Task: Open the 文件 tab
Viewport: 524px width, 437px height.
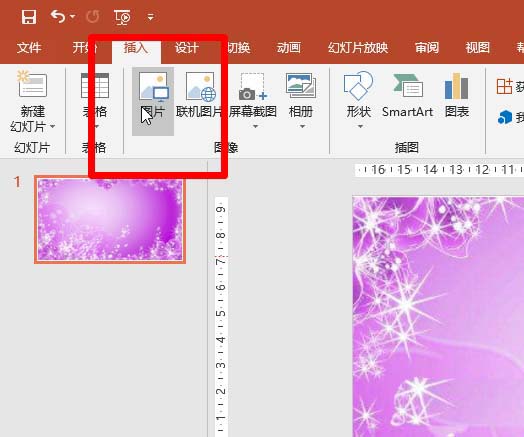Action: click(29, 48)
